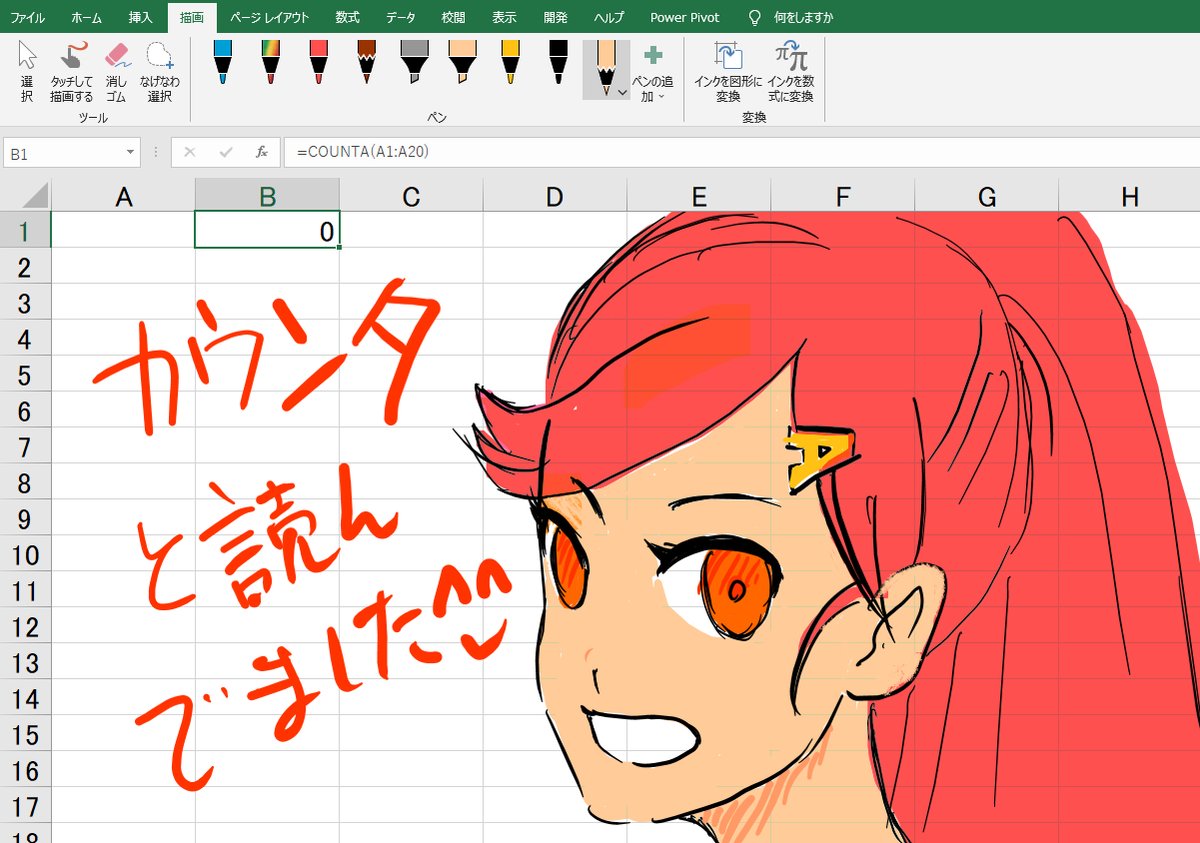
Task: Switch to the 数式 tab
Action: point(347,18)
